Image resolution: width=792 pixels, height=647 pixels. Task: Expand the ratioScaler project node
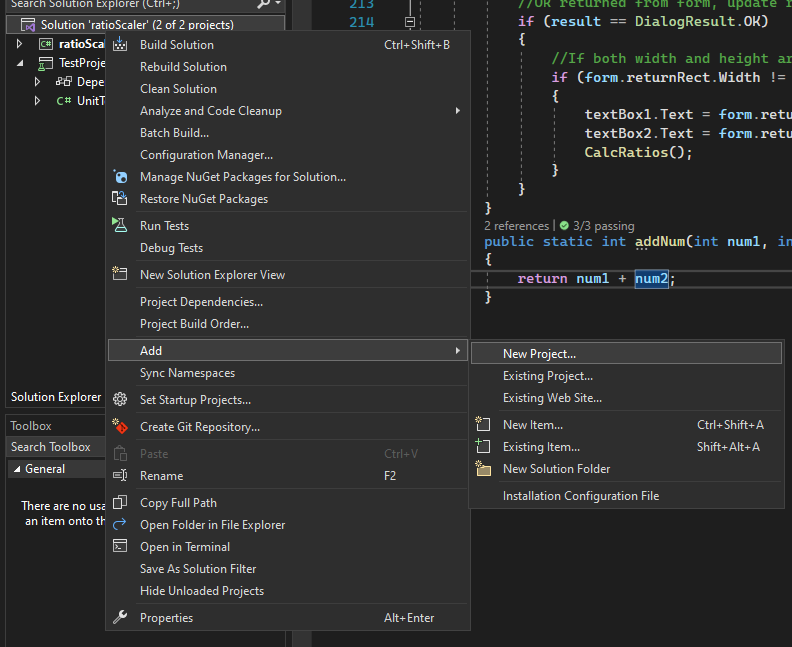coord(19,44)
